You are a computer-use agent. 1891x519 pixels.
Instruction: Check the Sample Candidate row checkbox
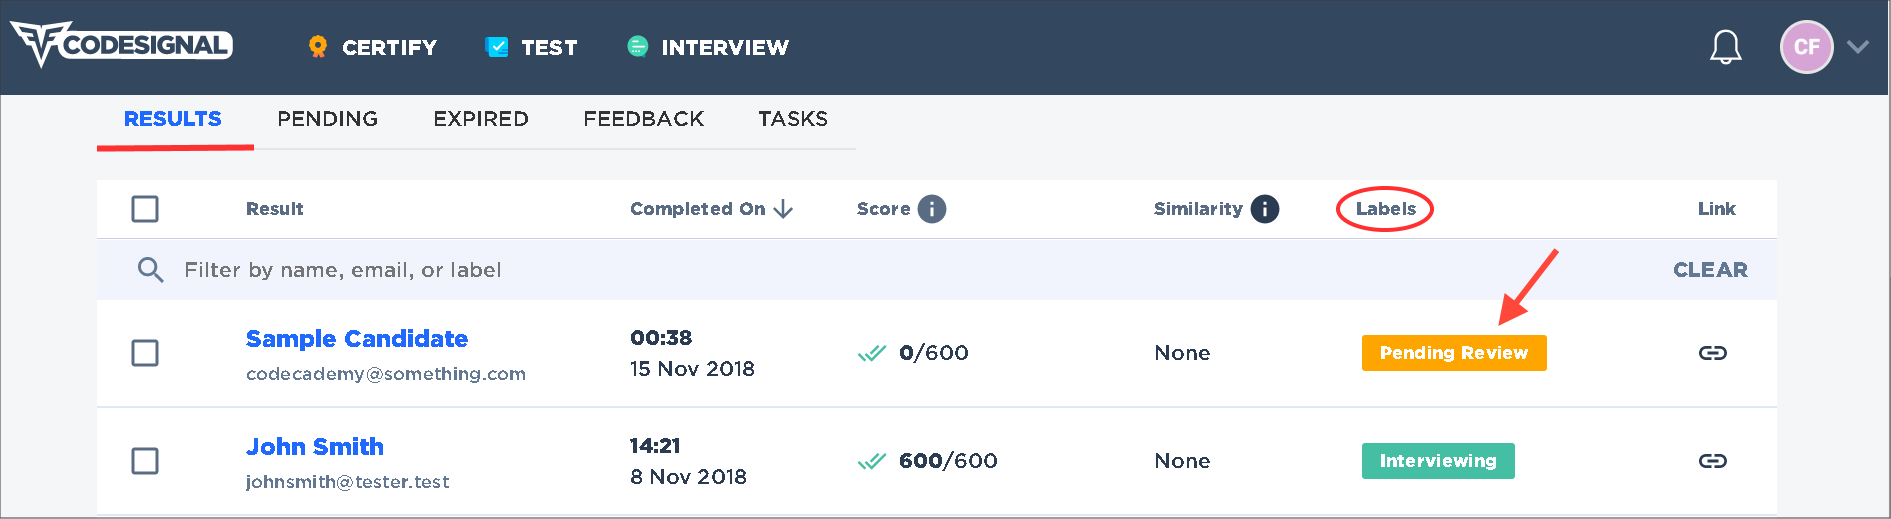(145, 353)
